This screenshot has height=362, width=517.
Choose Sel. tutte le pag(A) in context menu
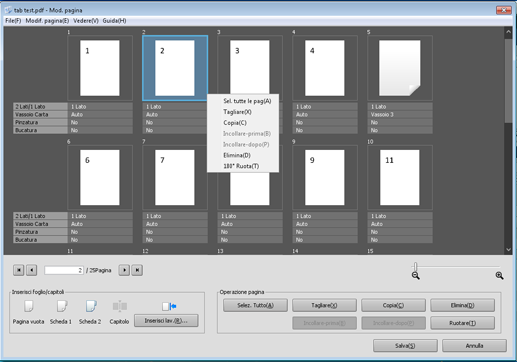click(x=247, y=101)
